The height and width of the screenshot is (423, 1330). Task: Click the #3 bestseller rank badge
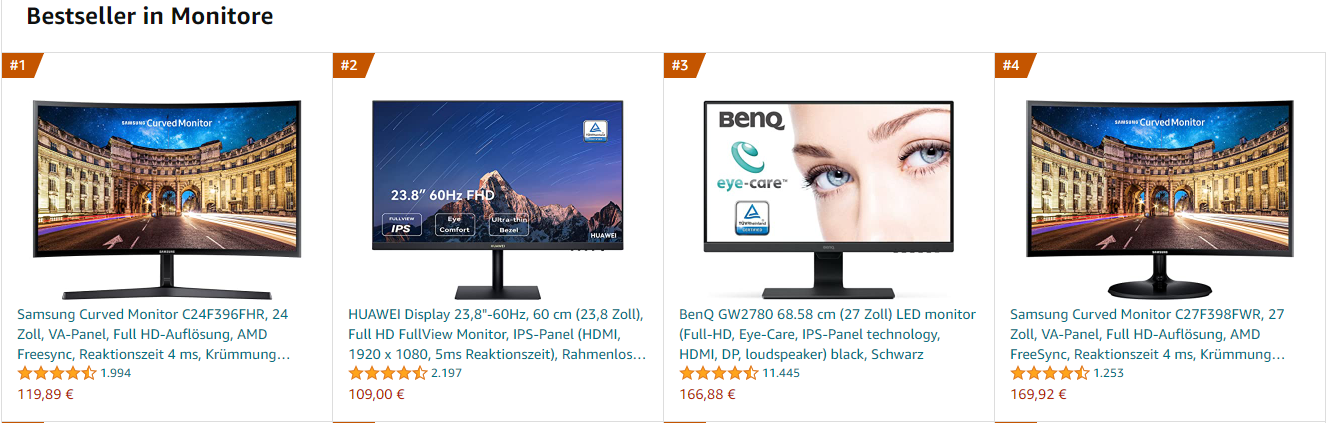click(x=681, y=65)
